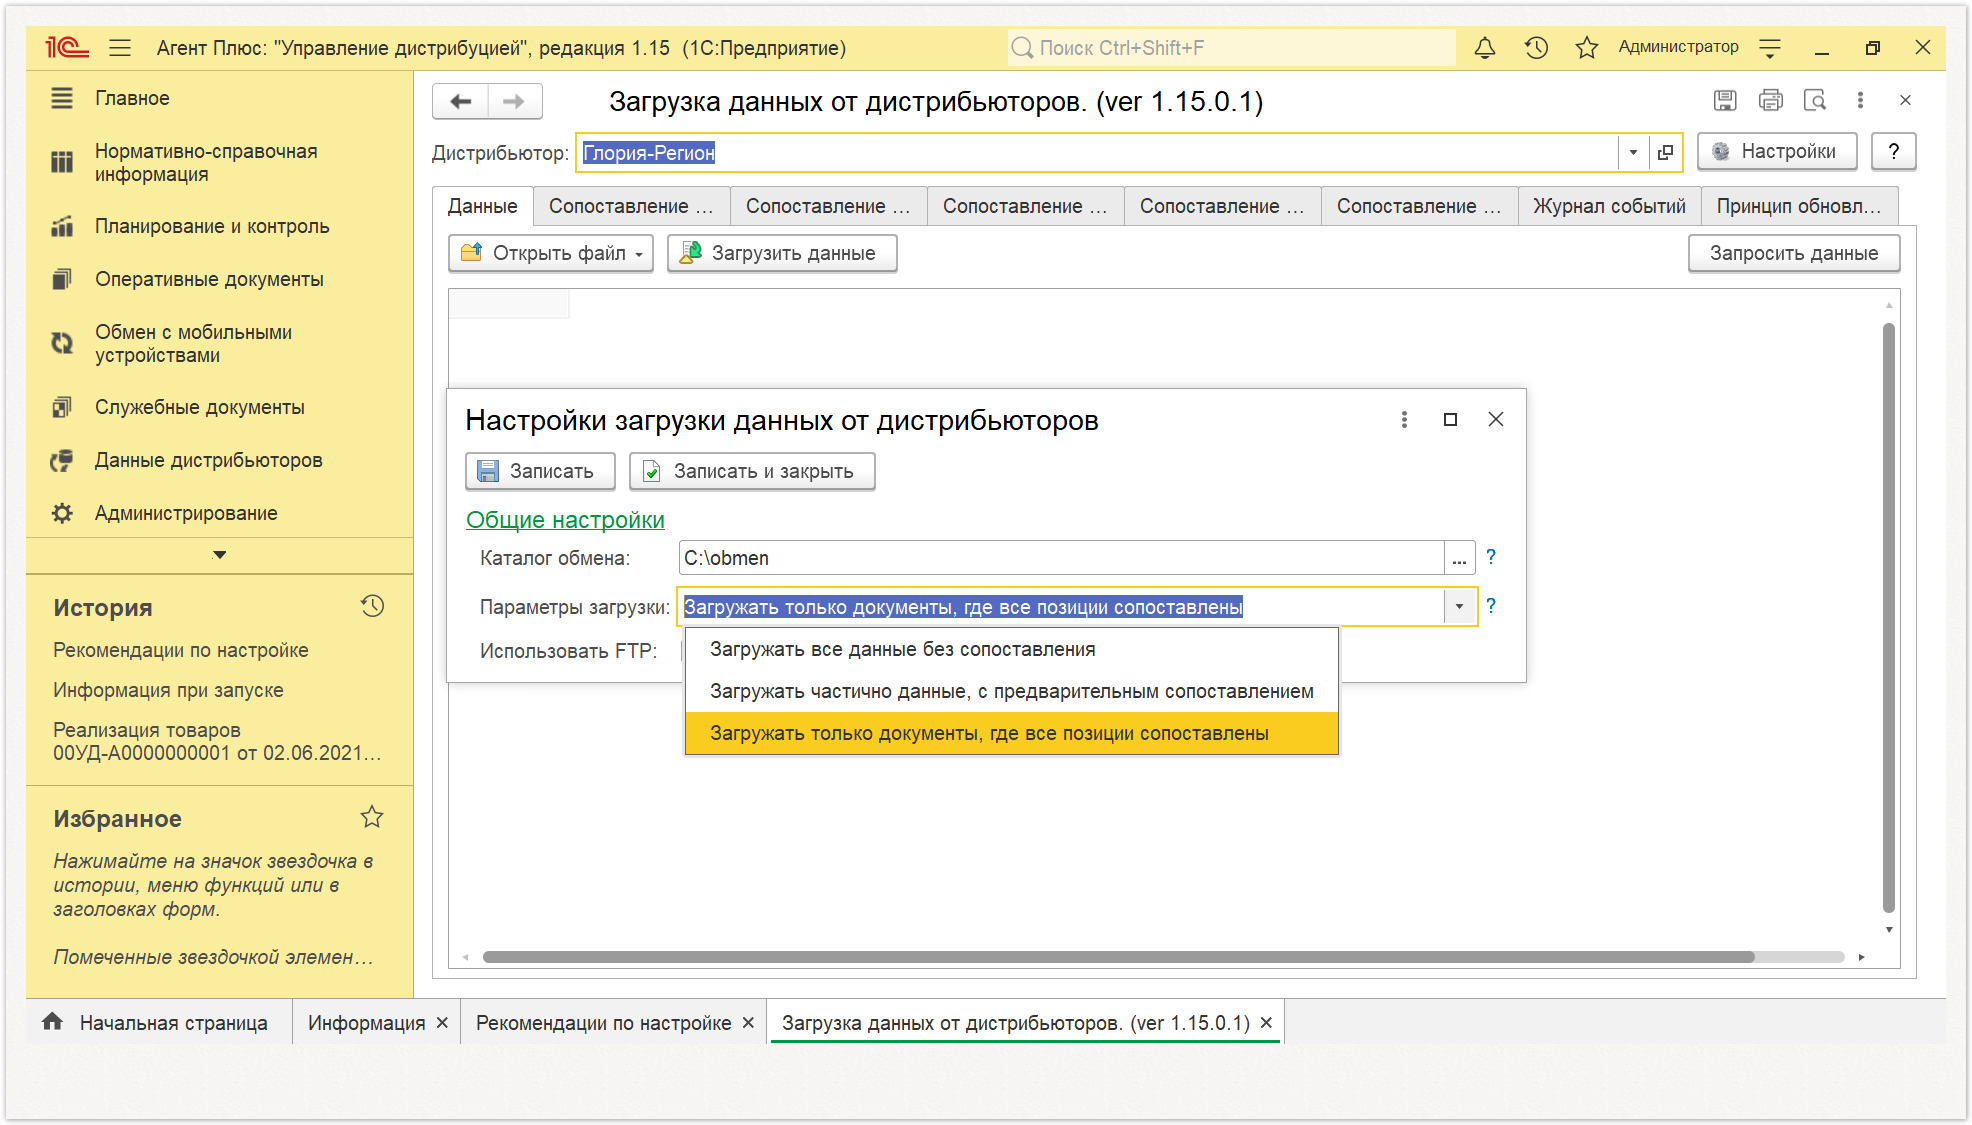Click the print icon in the form header
The width and height of the screenshot is (1972, 1125).
pos(1770,100)
